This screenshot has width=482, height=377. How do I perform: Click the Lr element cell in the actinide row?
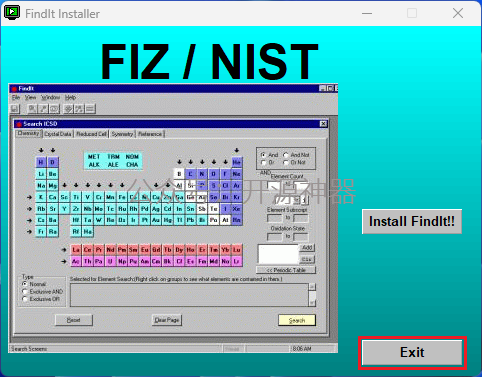point(237,261)
